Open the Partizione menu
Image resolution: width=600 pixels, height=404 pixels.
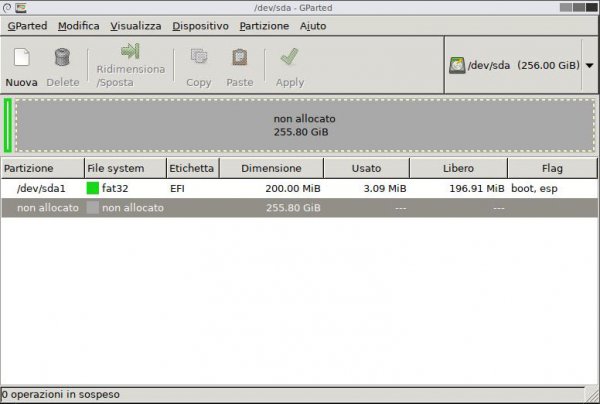point(264,26)
